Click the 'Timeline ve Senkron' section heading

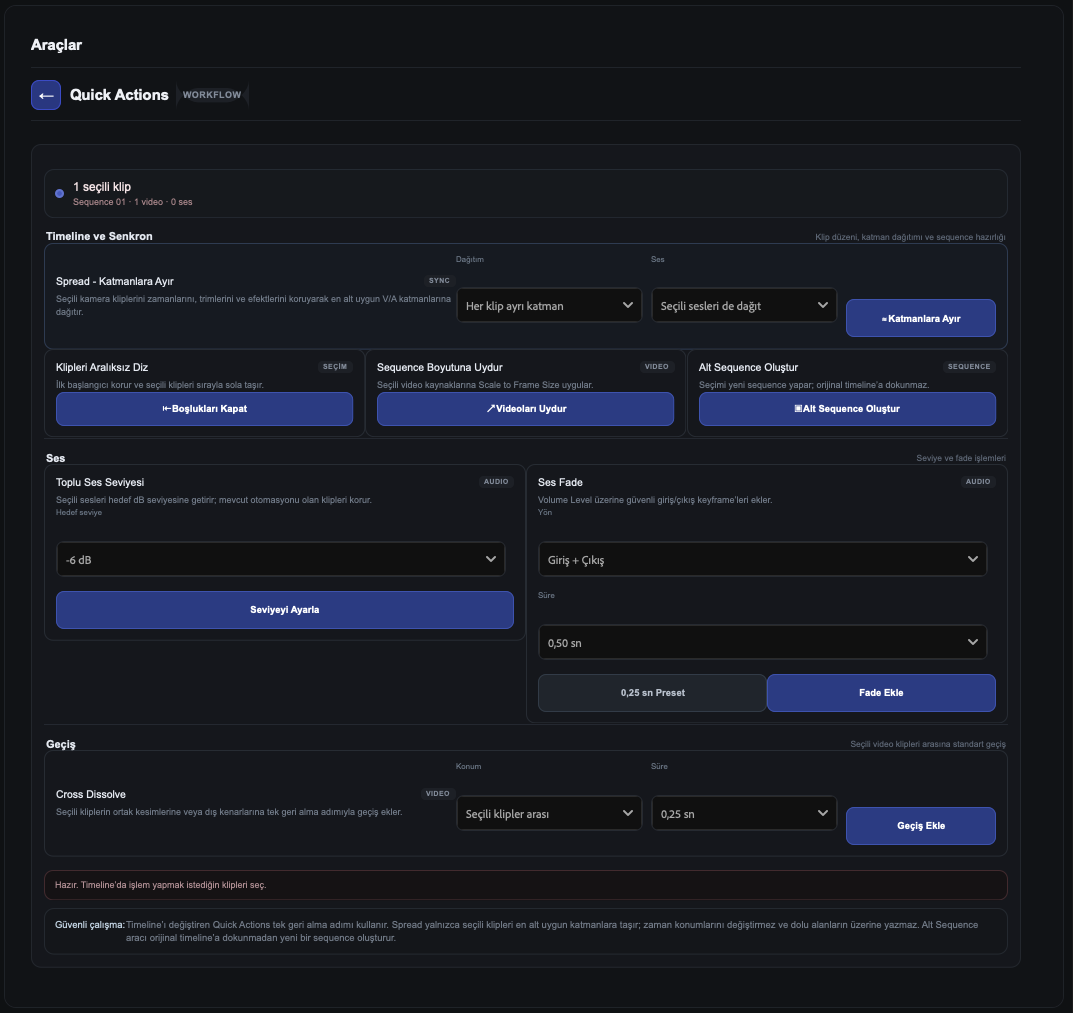pyautogui.click(x=99, y=236)
